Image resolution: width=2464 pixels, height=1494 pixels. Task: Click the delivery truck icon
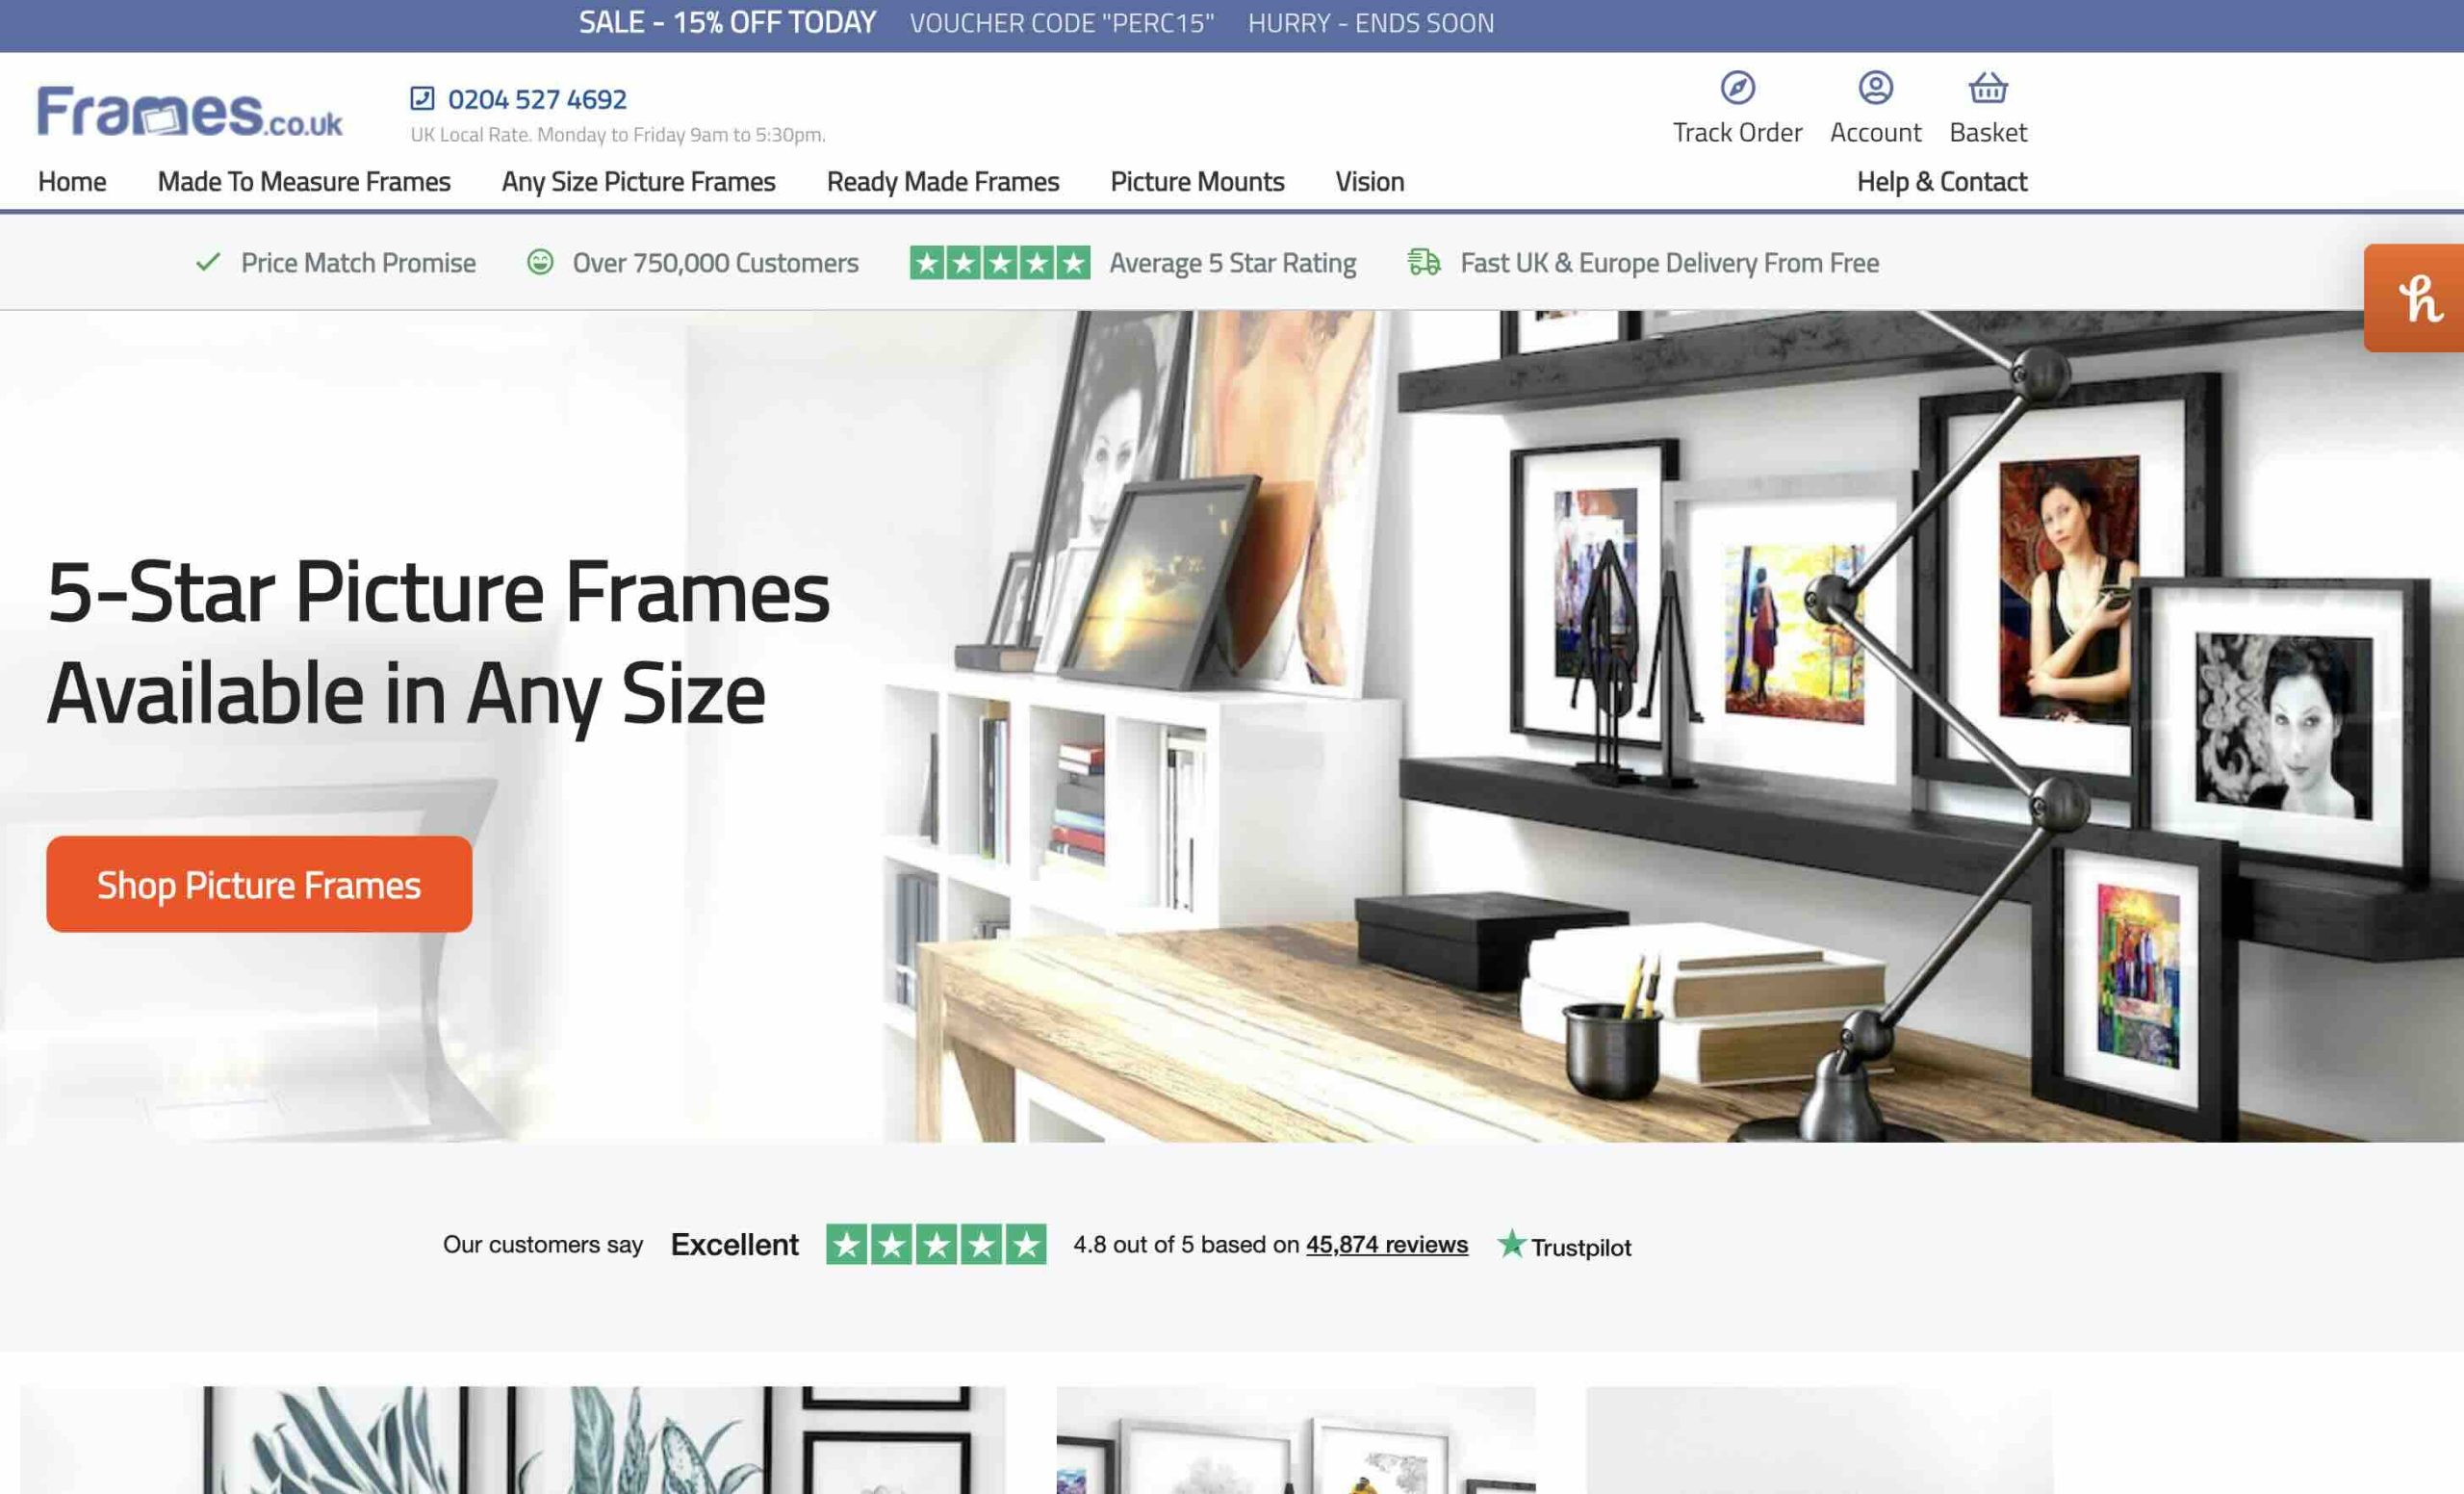(x=1424, y=262)
